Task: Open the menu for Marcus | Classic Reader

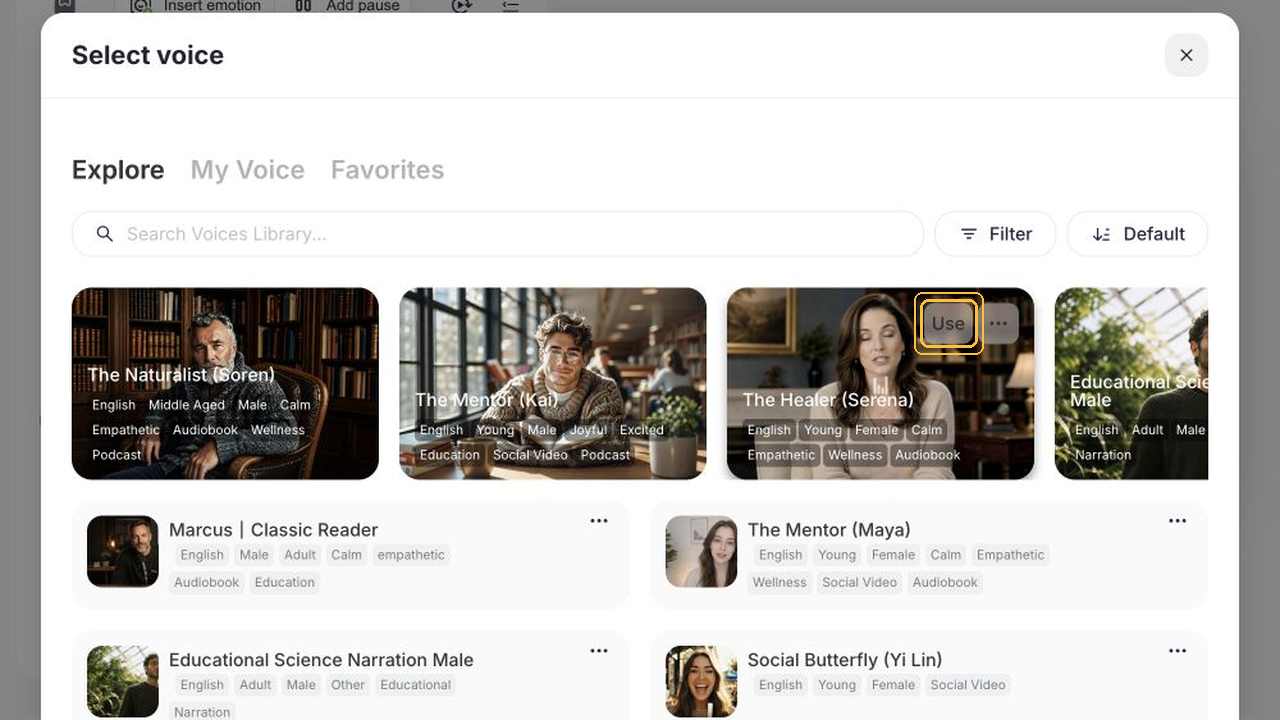Action: tap(599, 521)
